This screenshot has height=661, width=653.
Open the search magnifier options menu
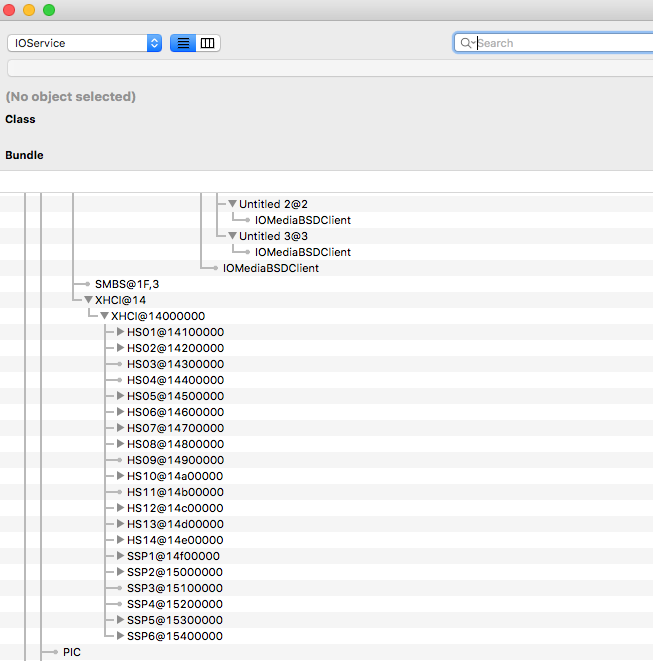[467, 43]
